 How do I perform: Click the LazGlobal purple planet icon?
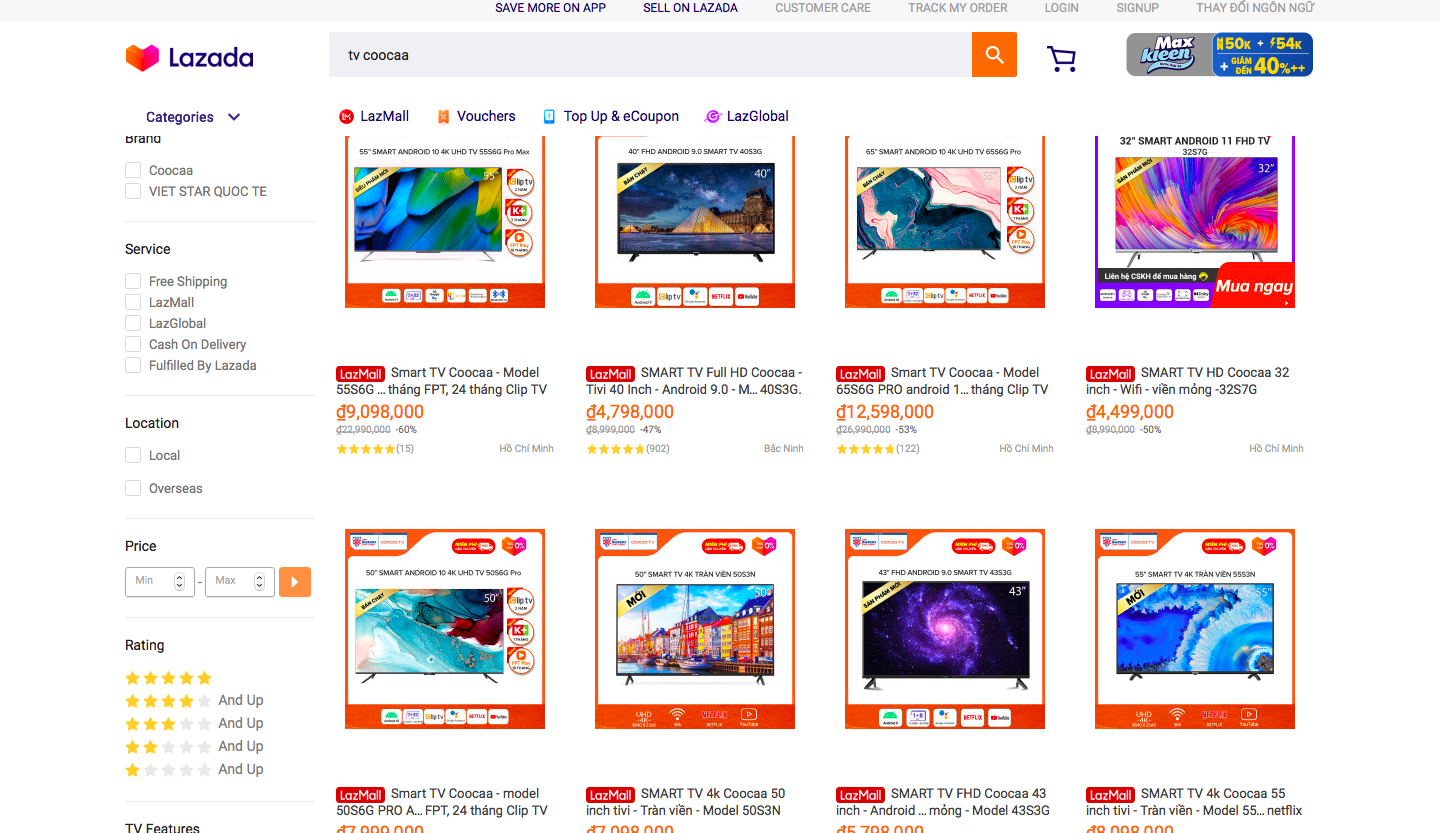click(713, 117)
